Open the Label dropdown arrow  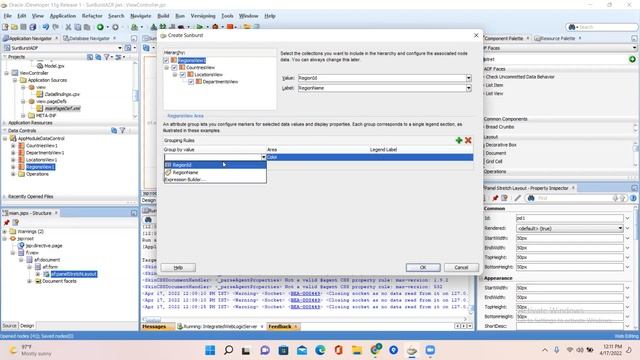469,88
